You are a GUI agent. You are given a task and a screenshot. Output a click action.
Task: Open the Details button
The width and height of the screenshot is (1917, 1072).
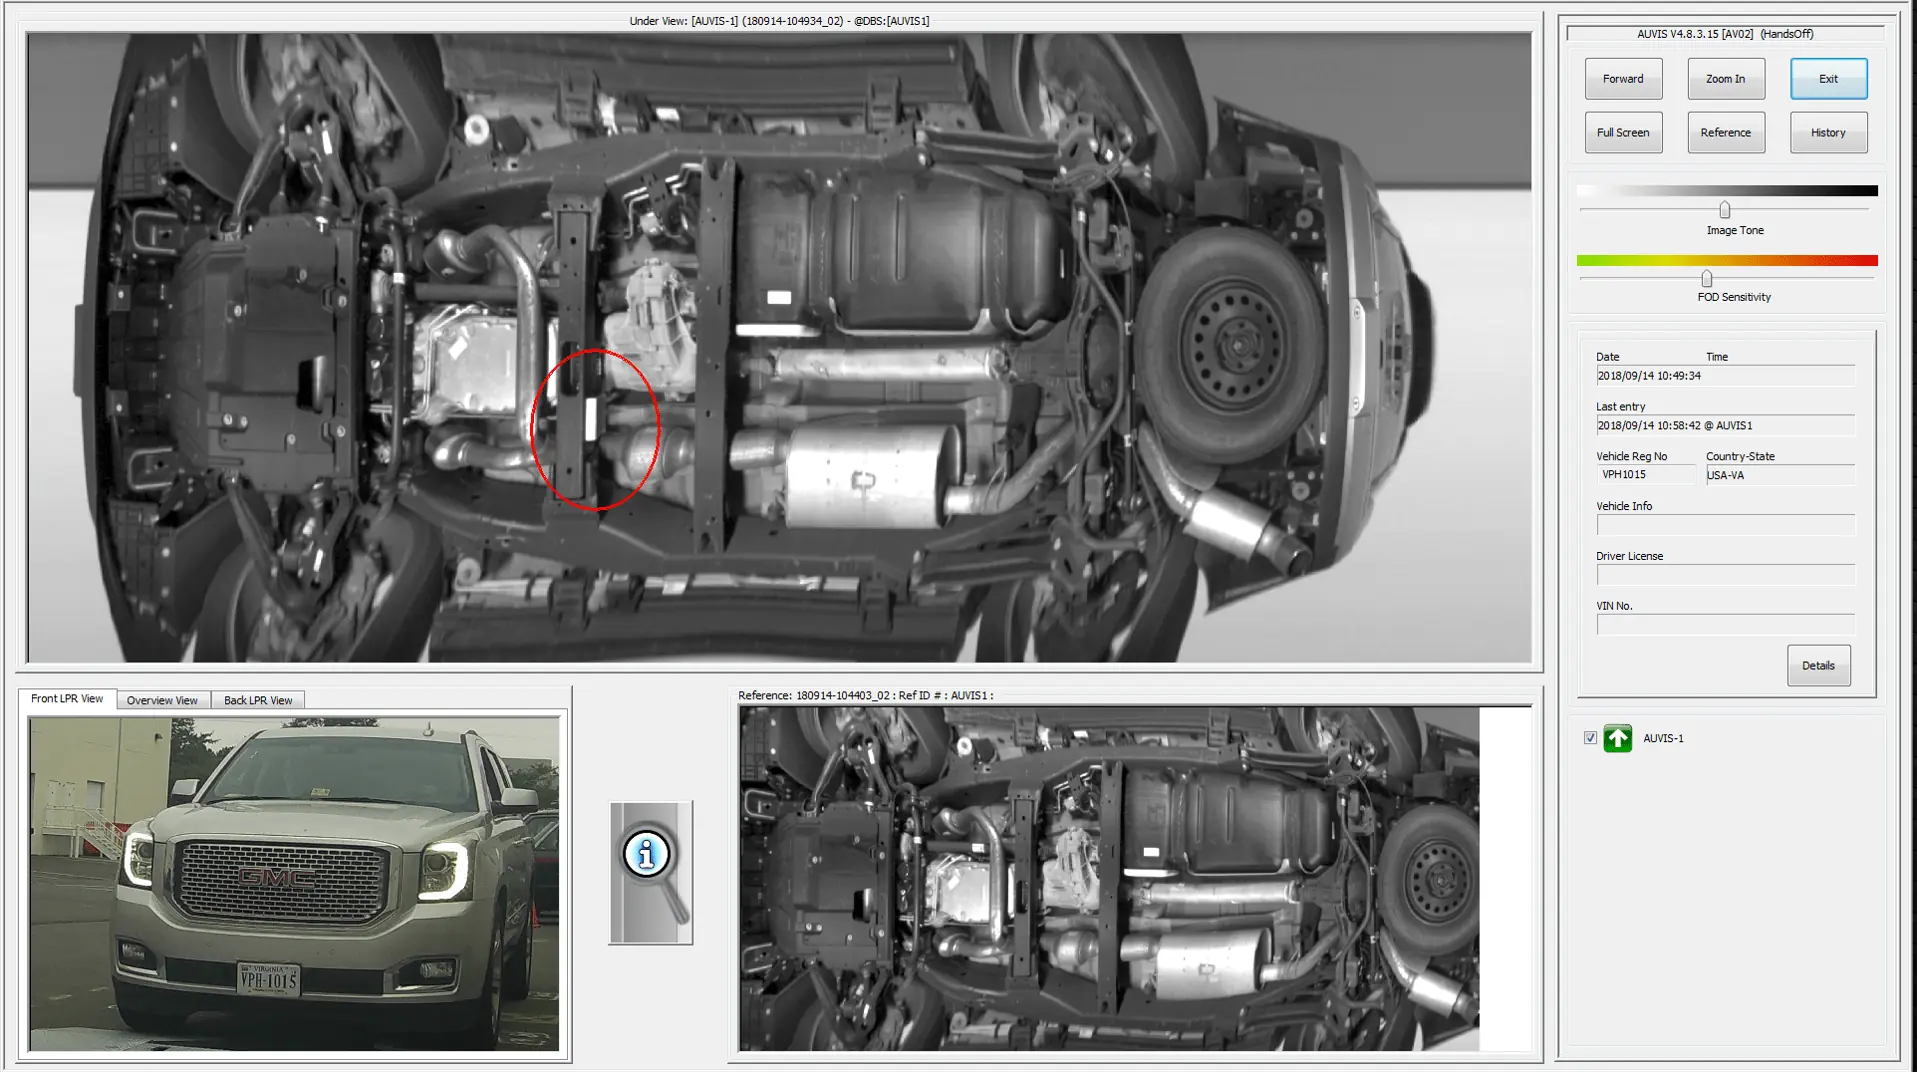tap(1817, 666)
